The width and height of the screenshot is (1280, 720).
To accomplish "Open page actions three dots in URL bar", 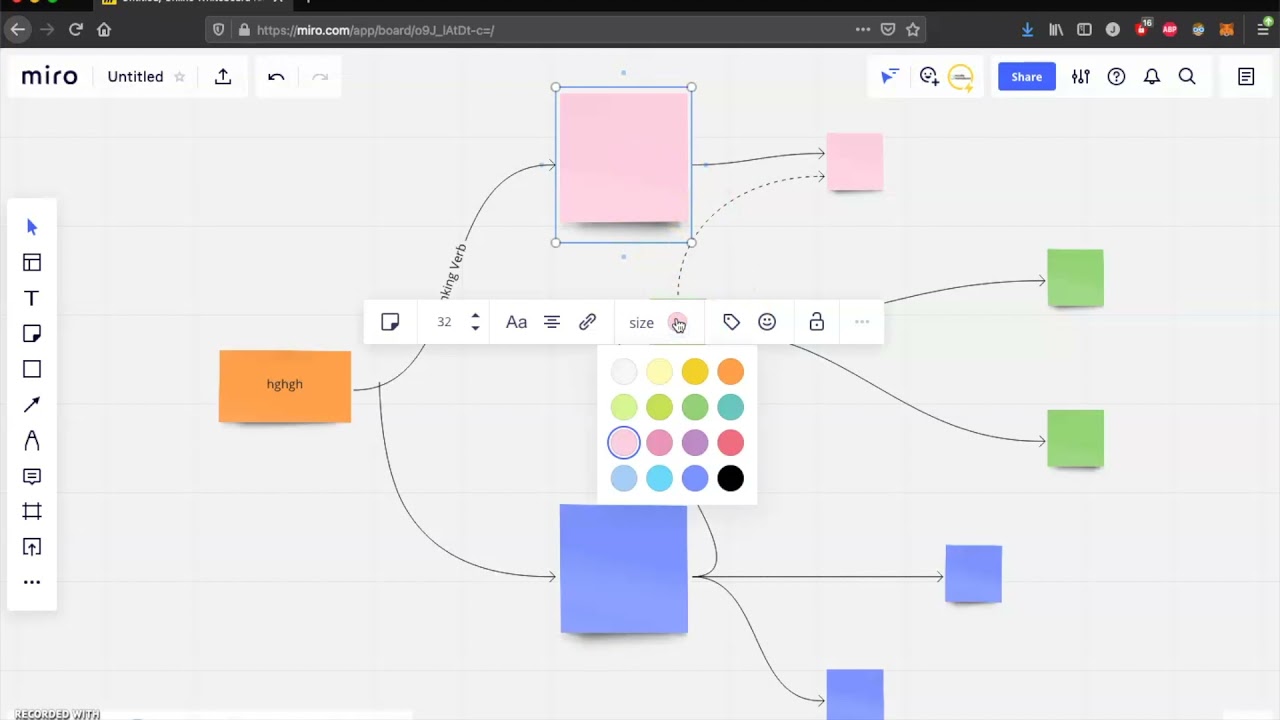I will 862,30.
